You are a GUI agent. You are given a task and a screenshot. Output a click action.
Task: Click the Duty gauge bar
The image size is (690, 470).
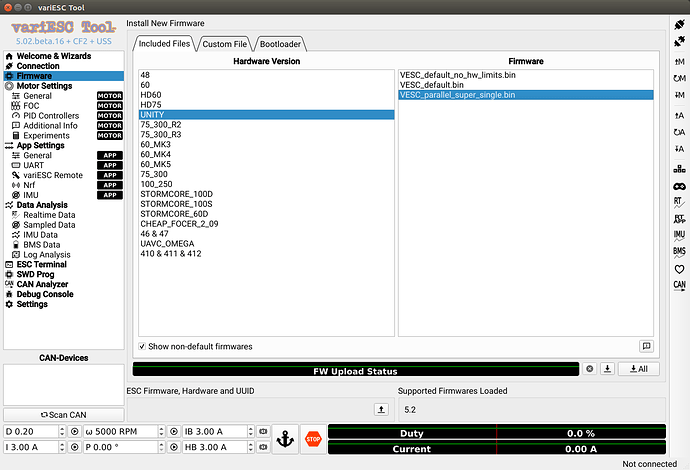pyautogui.click(x=497, y=432)
